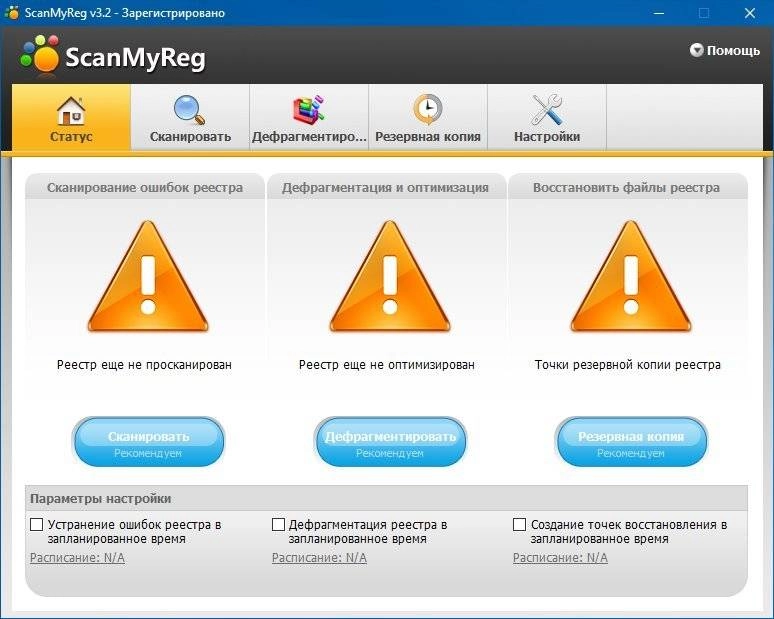Click the Параметры настройки section header
Image resolution: width=774 pixels, height=619 pixels.
click(386, 499)
